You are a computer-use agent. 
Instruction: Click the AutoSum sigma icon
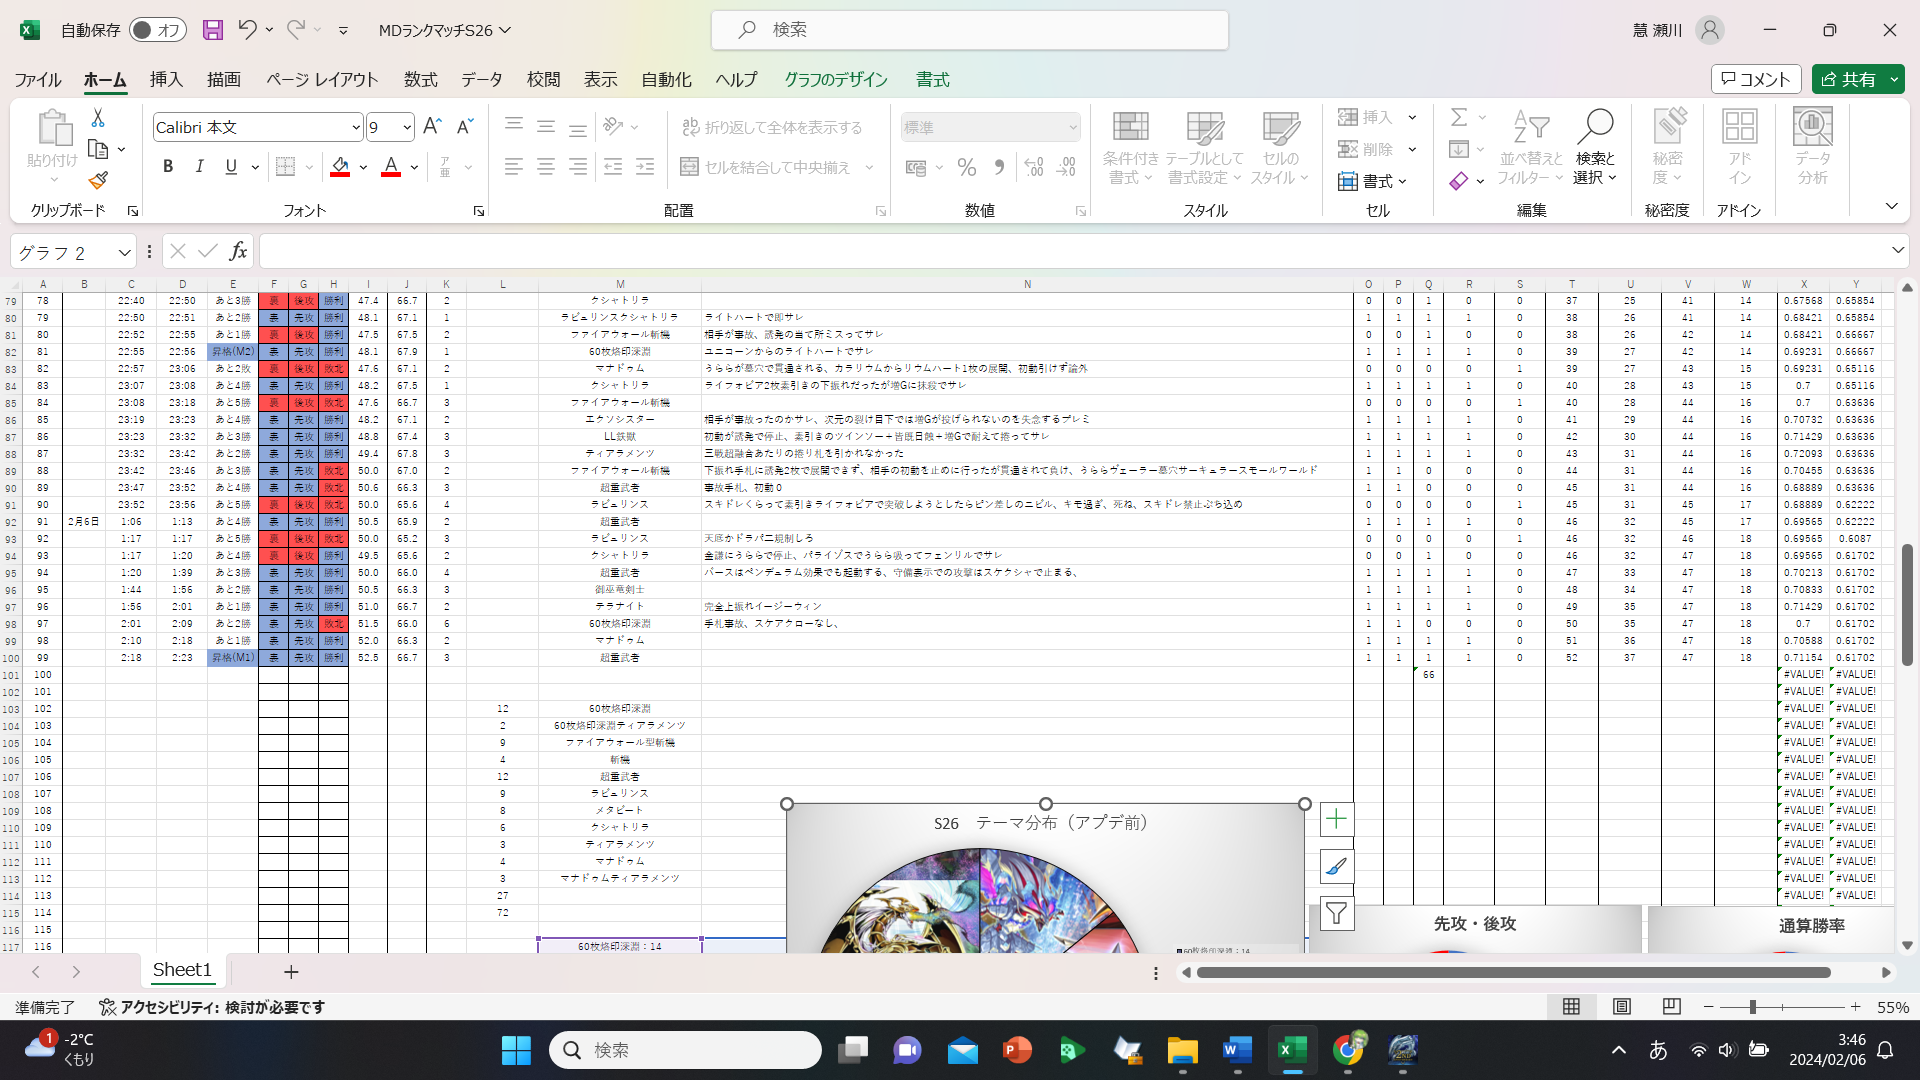pyautogui.click(x=1459, y=117)
